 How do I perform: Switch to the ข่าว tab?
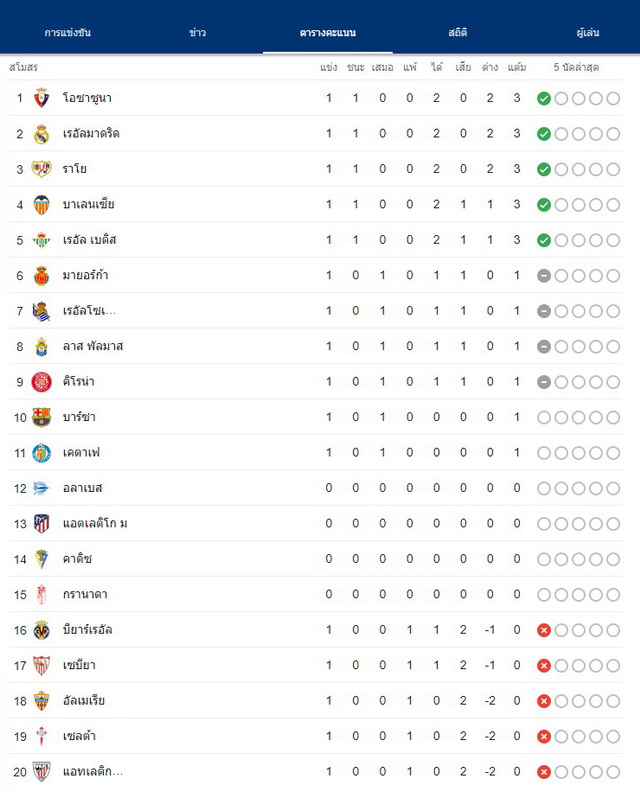pos(198,32)
